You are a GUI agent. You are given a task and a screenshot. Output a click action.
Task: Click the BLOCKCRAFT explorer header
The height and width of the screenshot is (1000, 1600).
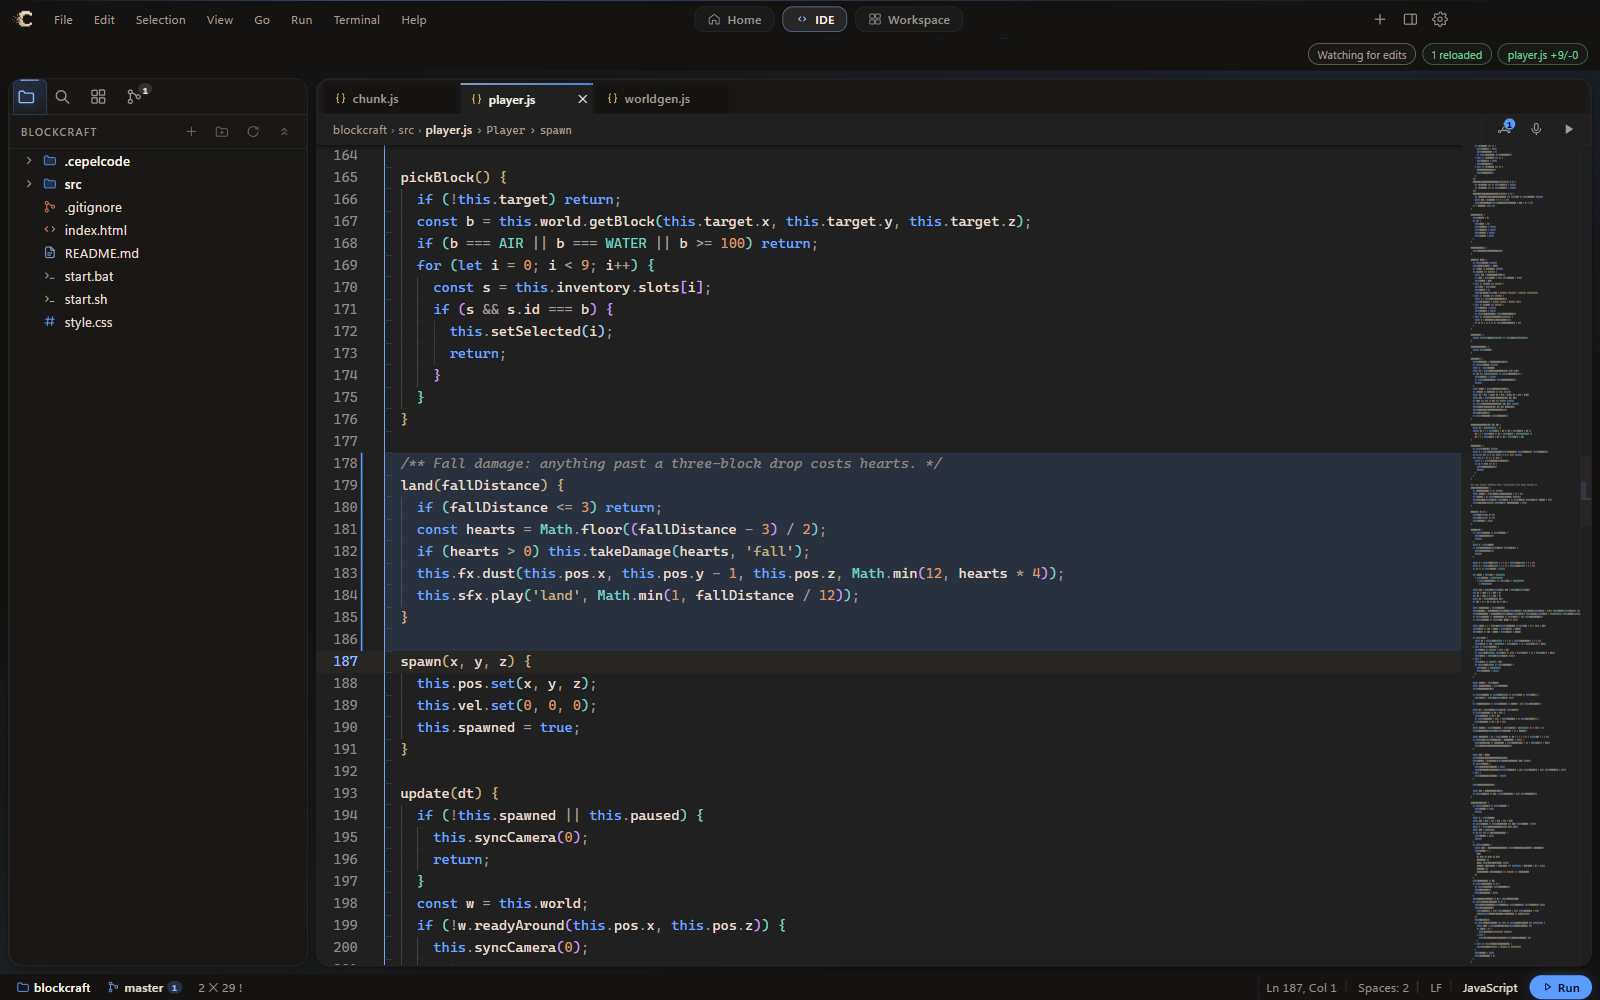(59, 132)
